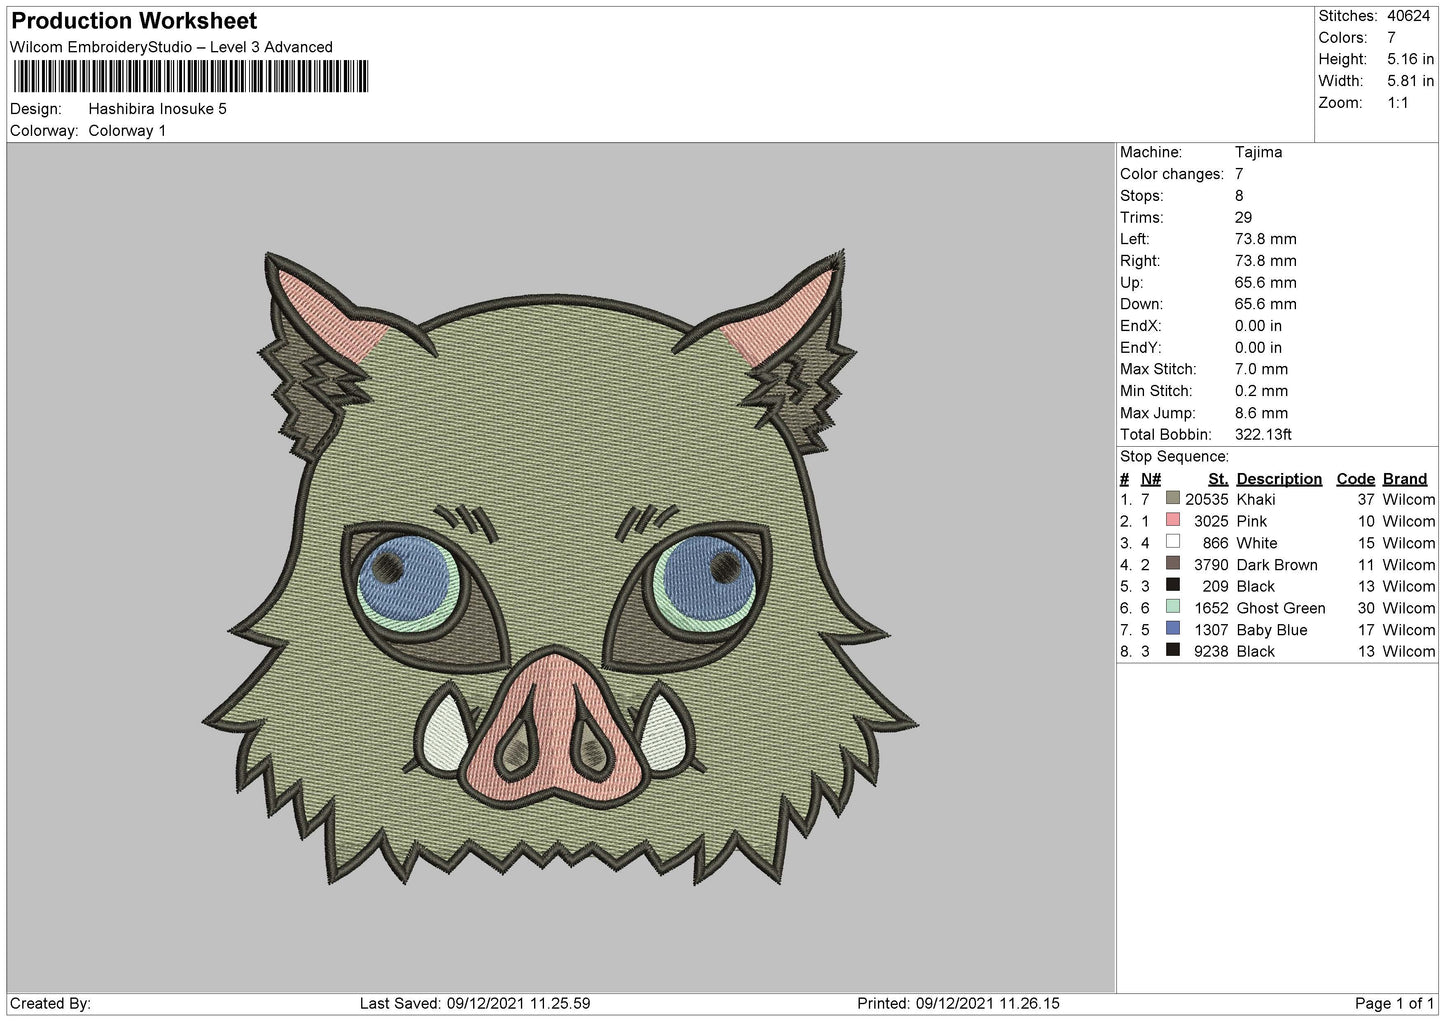Click the Dark Brown thread swatch
Image resolution: width=1445 pixels, height=1021 pixels.
pyautogui.click(x=1173, y=564)
